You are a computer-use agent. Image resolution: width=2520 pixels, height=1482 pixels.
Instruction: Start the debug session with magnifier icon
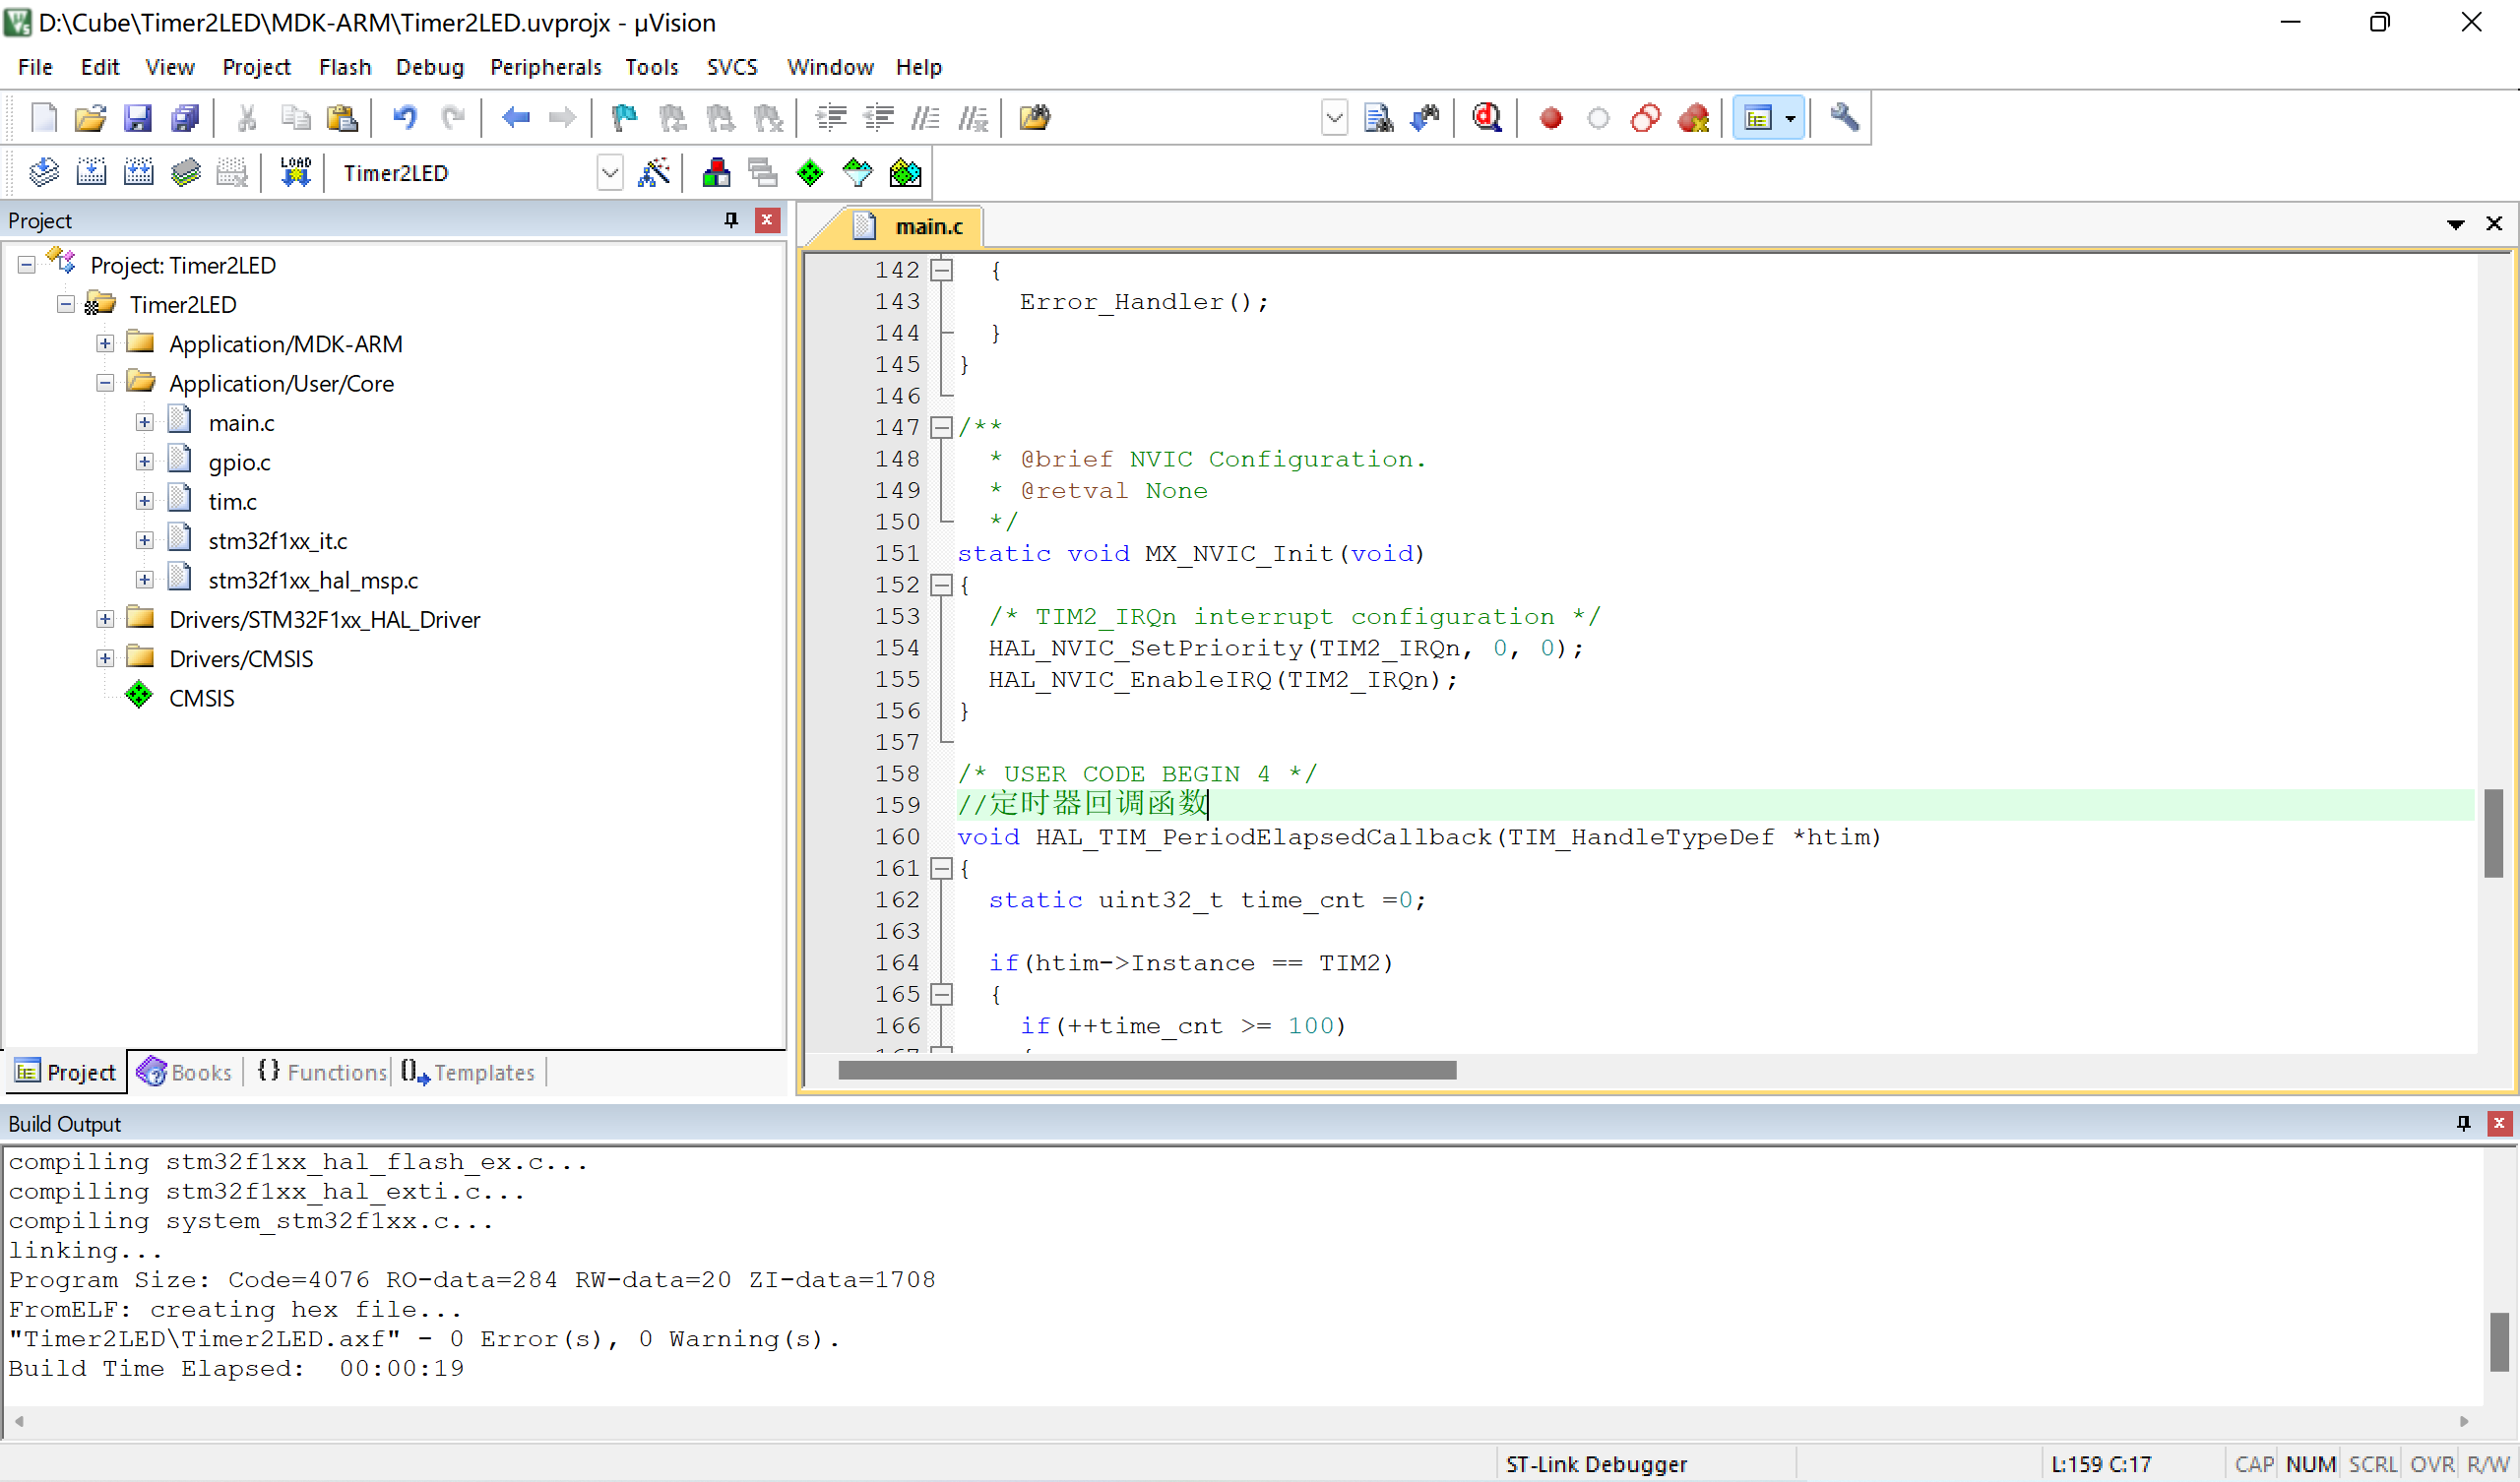pyautogui.click(x=1486, y=118)
